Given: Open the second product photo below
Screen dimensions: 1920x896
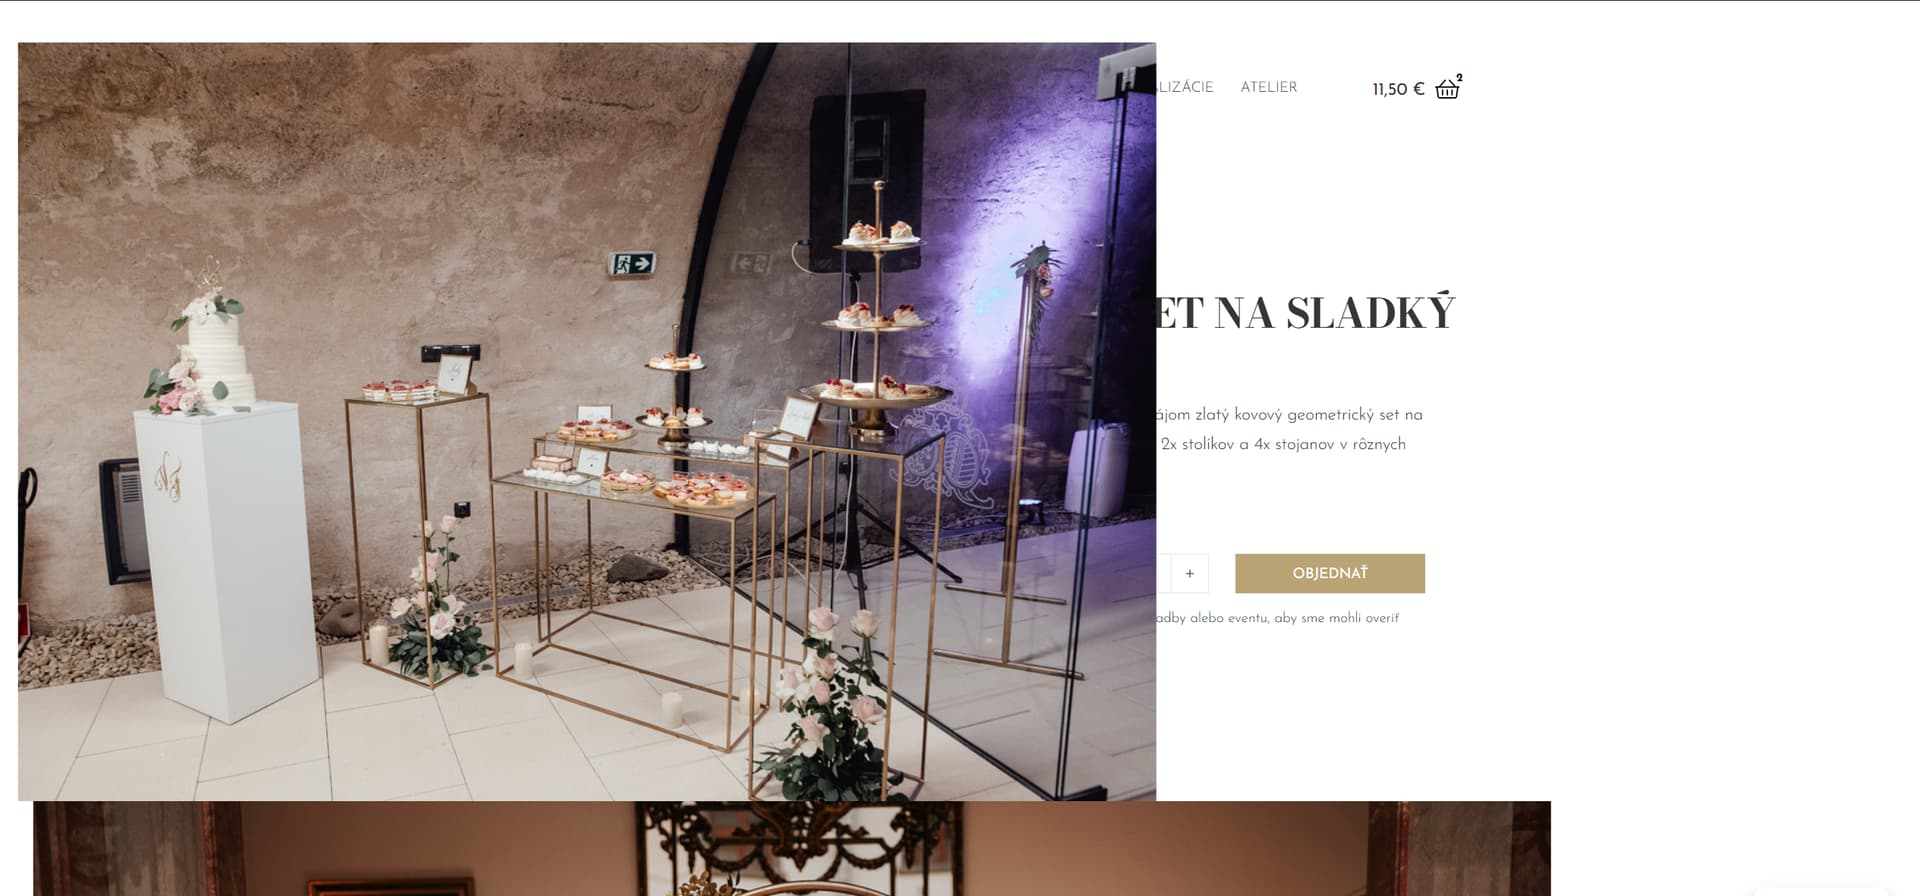Looking at the screenshot, I should coord(792,848).
